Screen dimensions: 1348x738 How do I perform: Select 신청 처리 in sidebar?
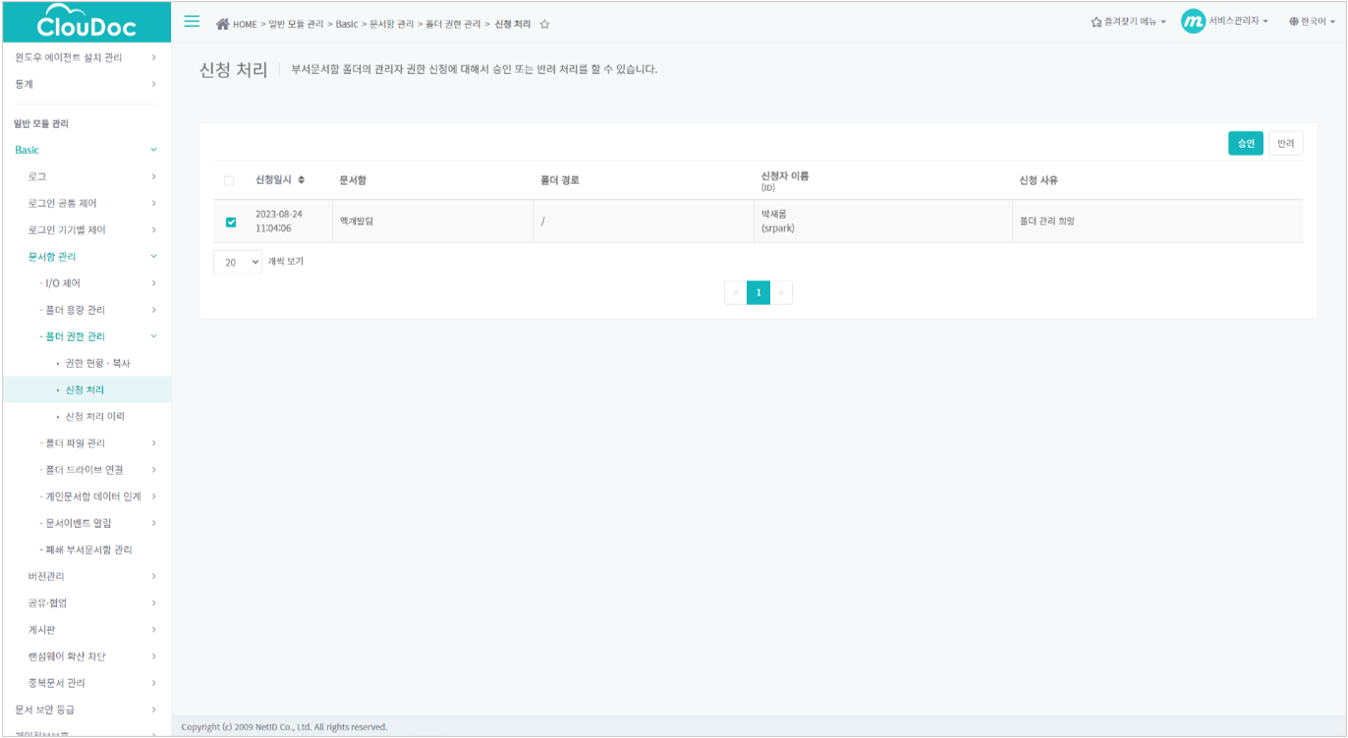86,390
